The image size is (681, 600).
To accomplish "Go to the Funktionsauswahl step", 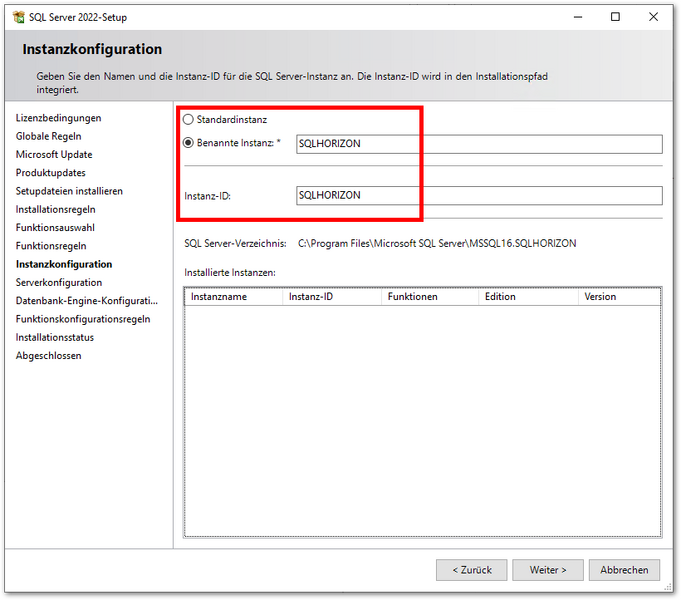I will [x=55, y=228].
